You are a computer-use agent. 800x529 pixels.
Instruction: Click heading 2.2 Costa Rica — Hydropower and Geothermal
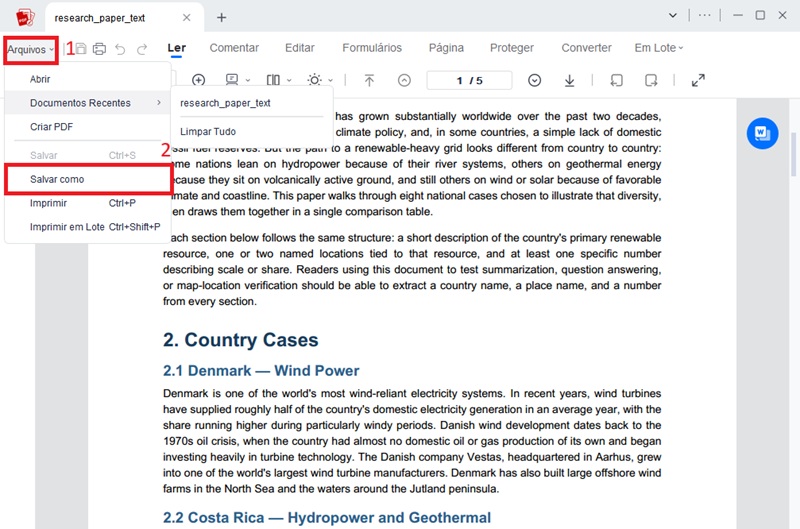click(327, 518)
